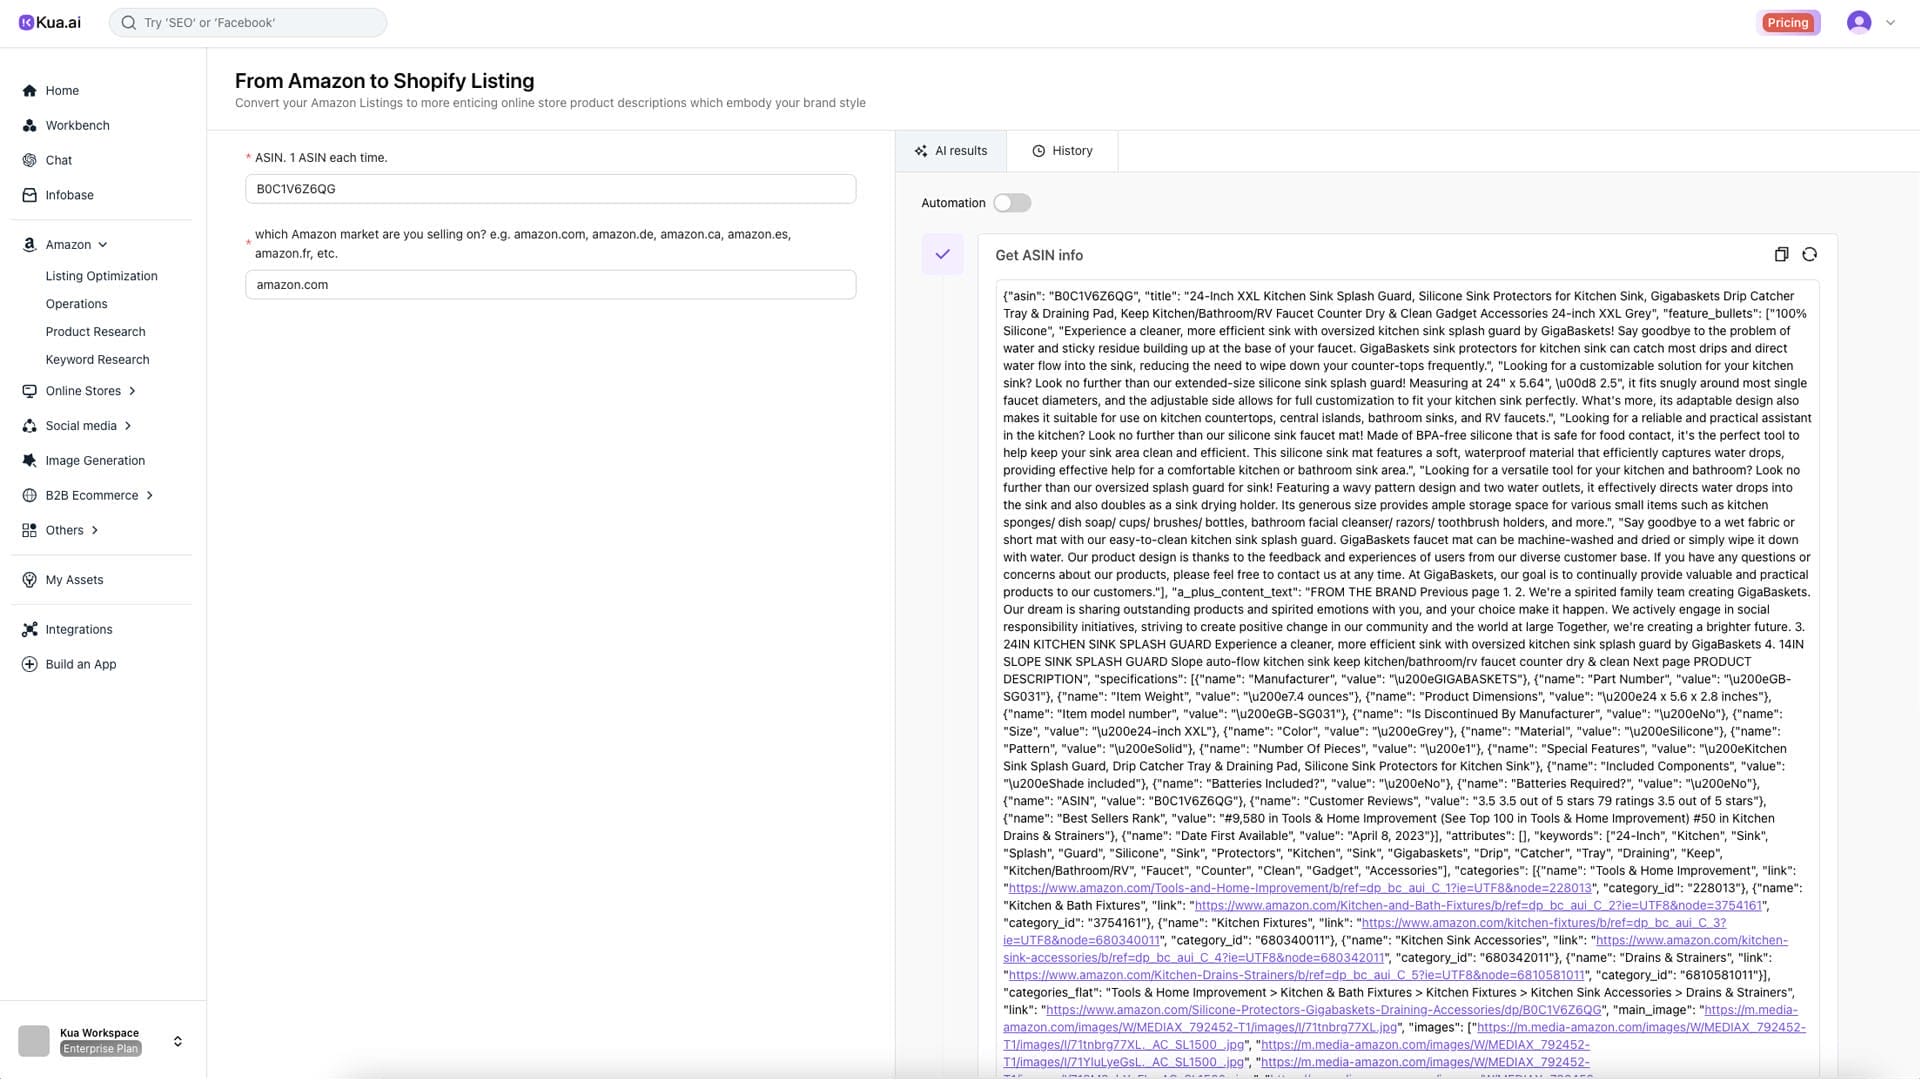Switch to the History tab
The image size is (1920, 1080).
(x=1062, y=151)
